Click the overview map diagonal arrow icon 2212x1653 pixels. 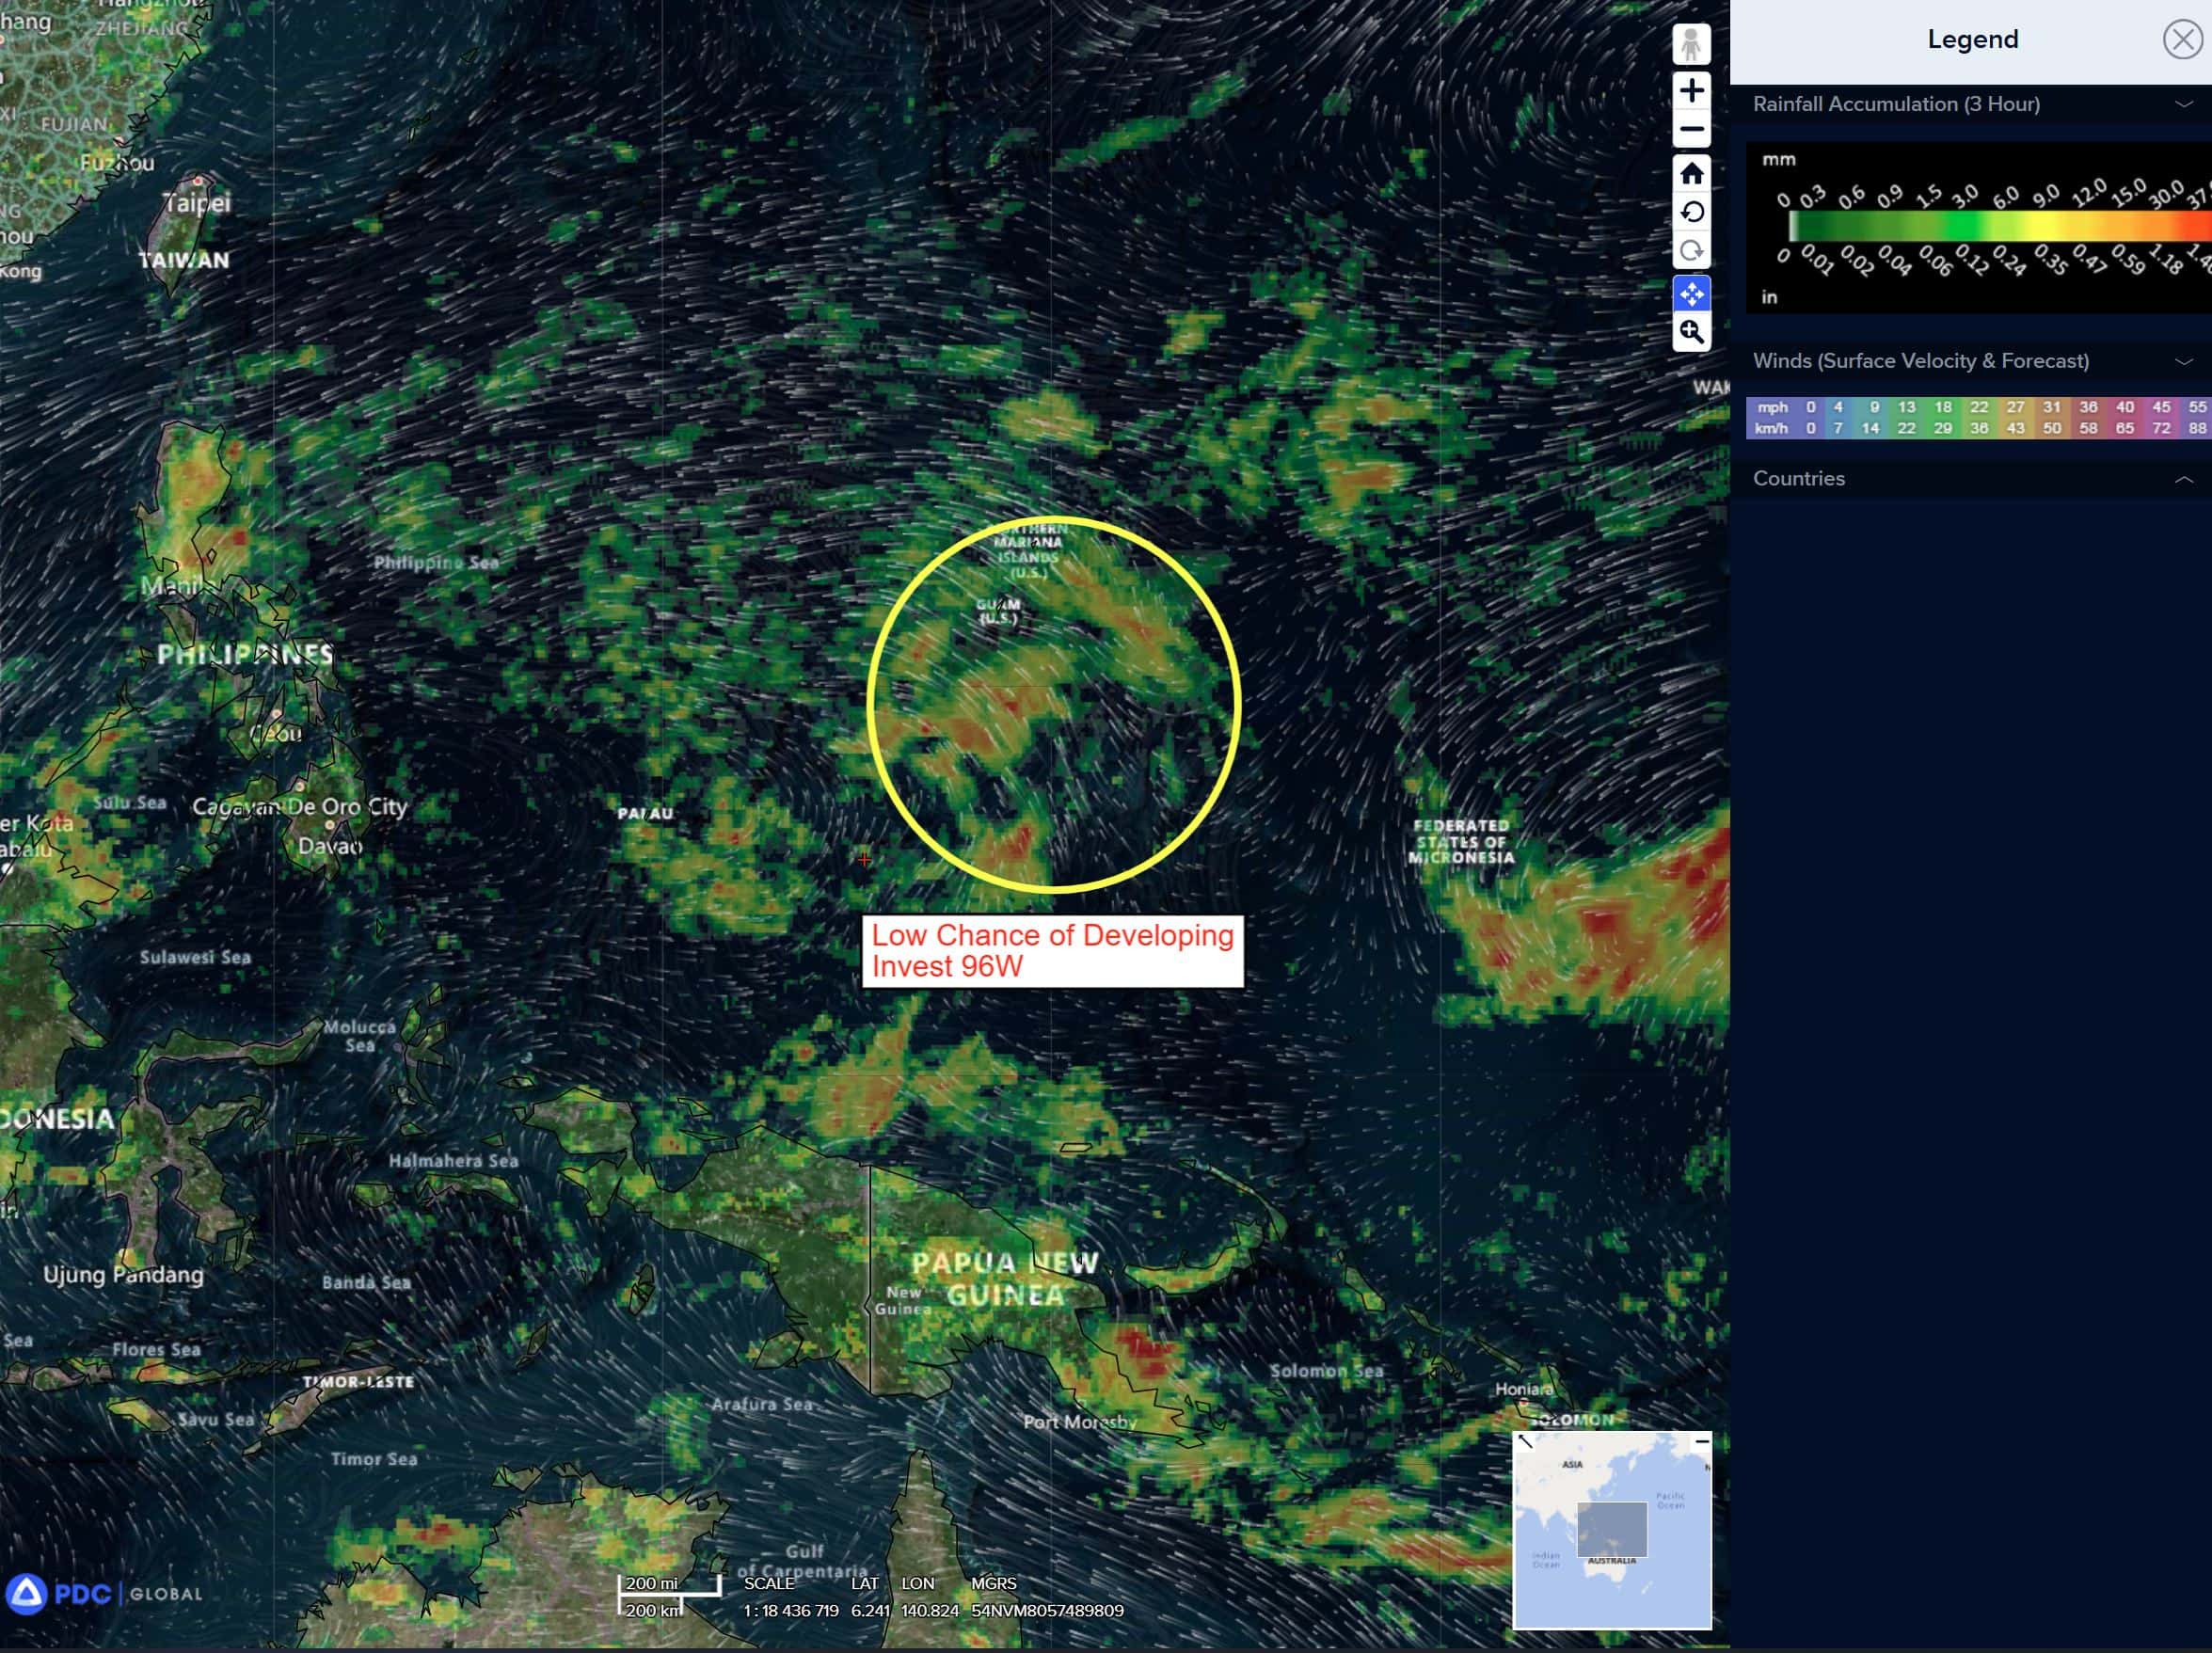point(1525,1441)
